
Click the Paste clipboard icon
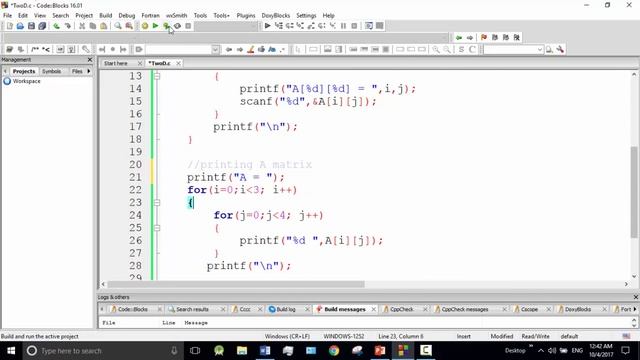104,26
